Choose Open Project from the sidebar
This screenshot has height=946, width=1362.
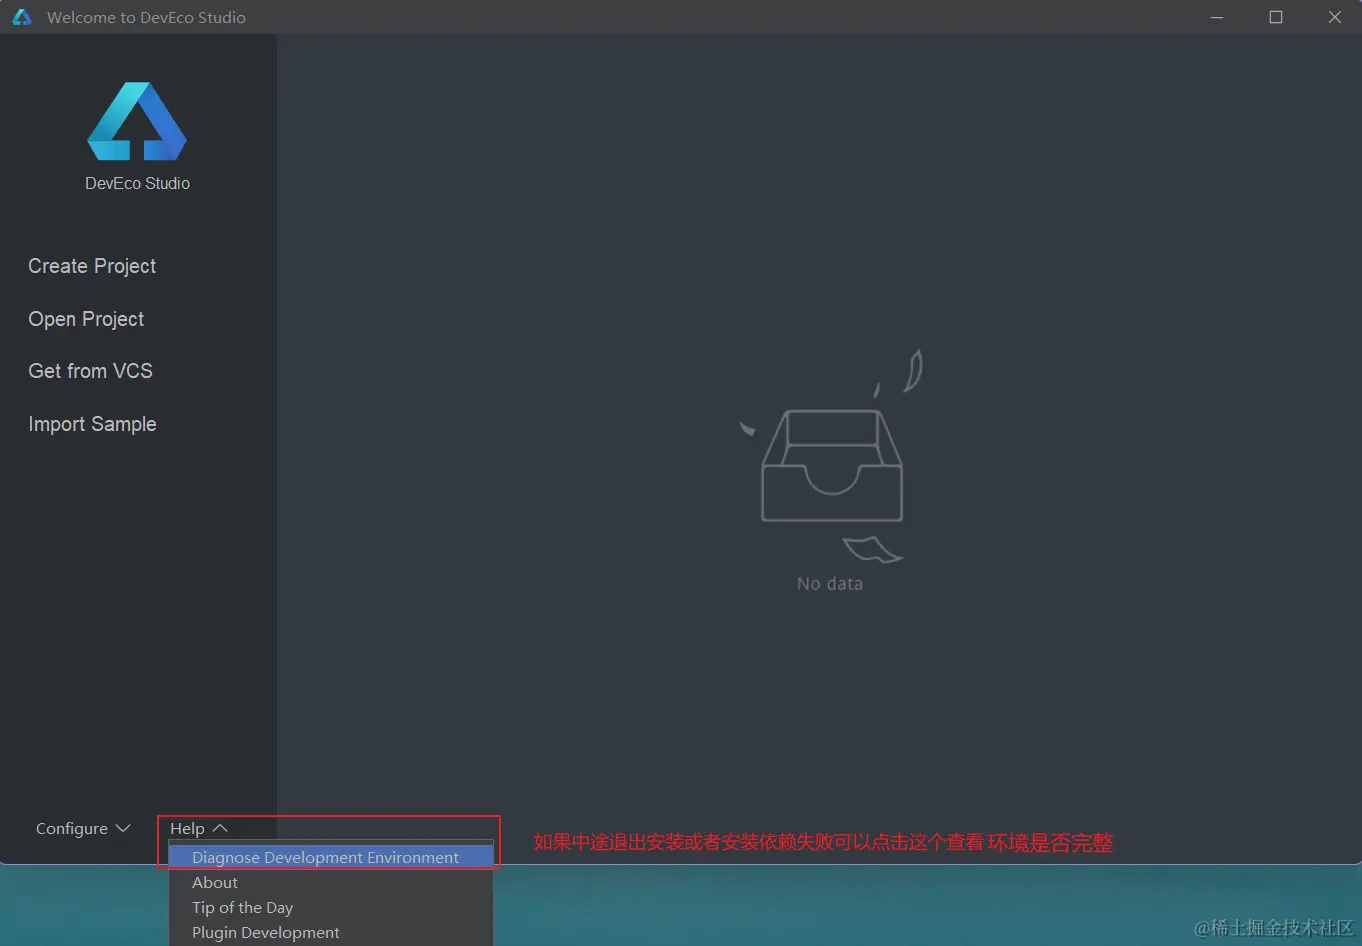(86, 319)
